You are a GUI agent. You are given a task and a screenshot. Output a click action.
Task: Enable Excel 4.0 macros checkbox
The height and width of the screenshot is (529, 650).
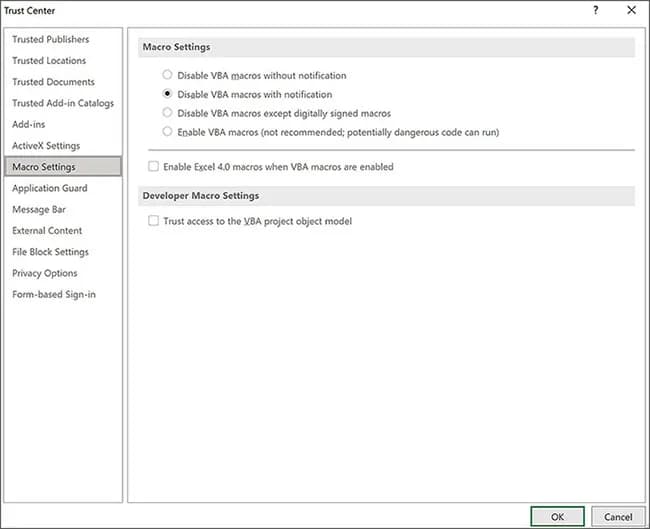coord(153,167)
